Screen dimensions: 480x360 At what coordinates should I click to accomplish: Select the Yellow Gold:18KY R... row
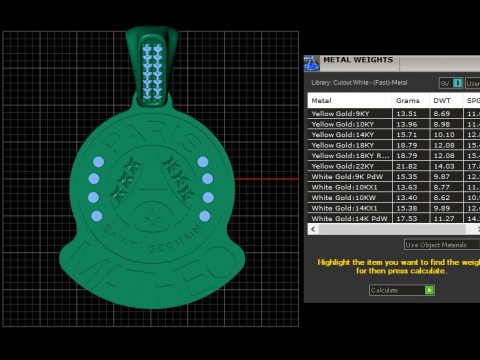click(394, 156)
